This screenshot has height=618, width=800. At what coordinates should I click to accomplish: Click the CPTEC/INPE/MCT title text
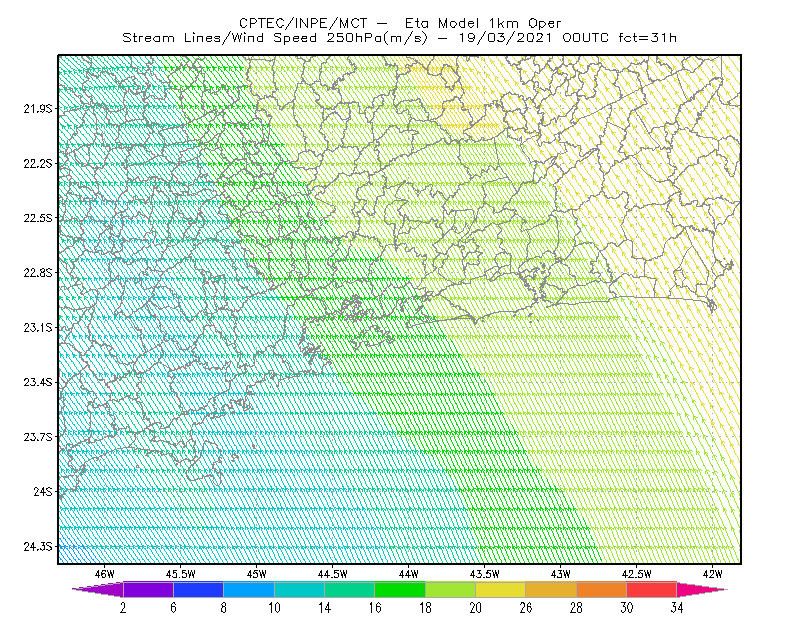click(x=303, y=23)
